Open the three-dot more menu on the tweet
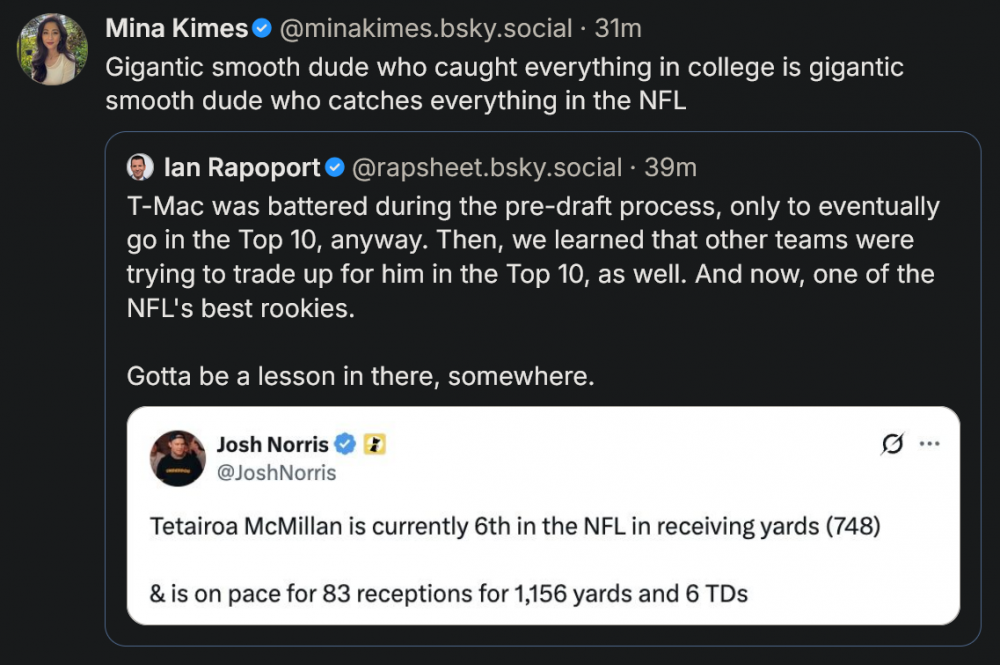 click(x=929, y=444)
